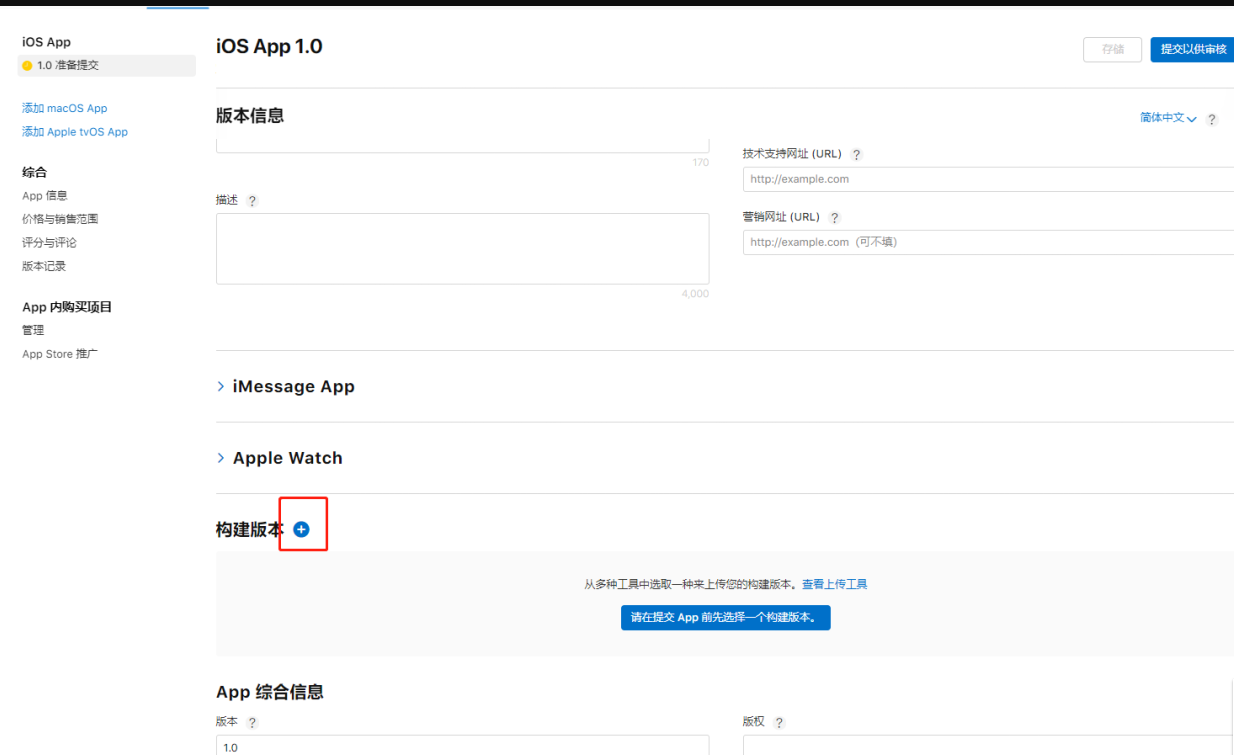Expand the Apple Watch section
Viewport: 1234px width, 755px height.
click(x=280, y=458)
